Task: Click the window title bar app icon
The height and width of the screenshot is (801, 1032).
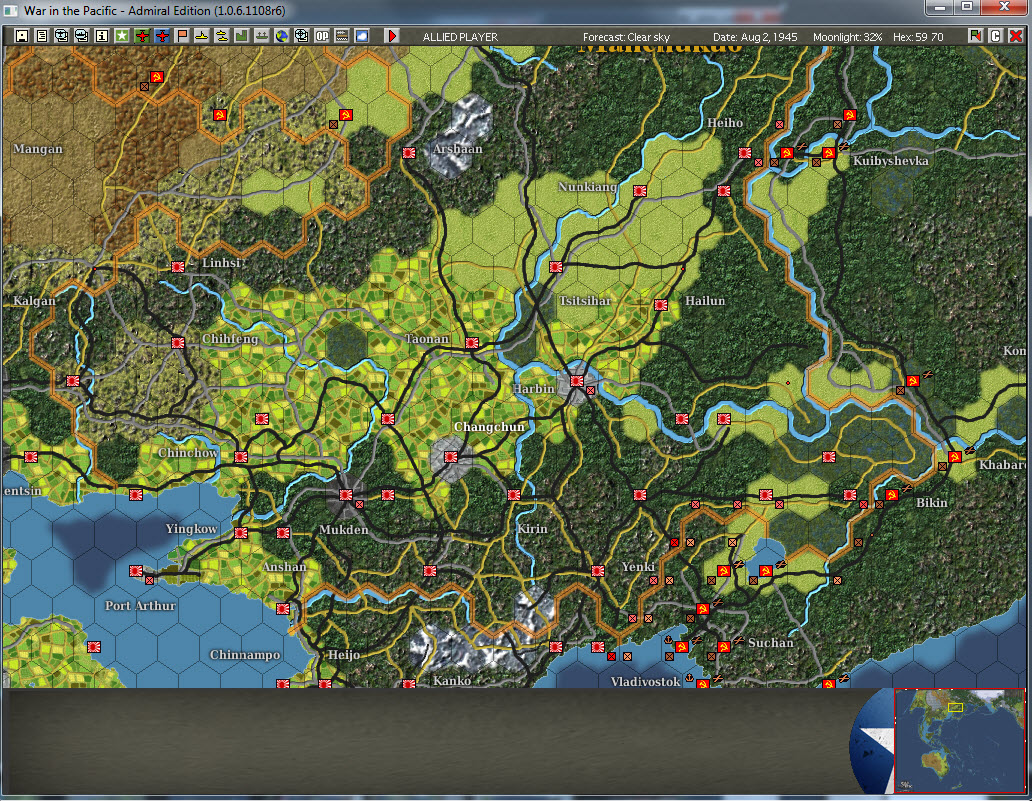Action: click(11, 11)
